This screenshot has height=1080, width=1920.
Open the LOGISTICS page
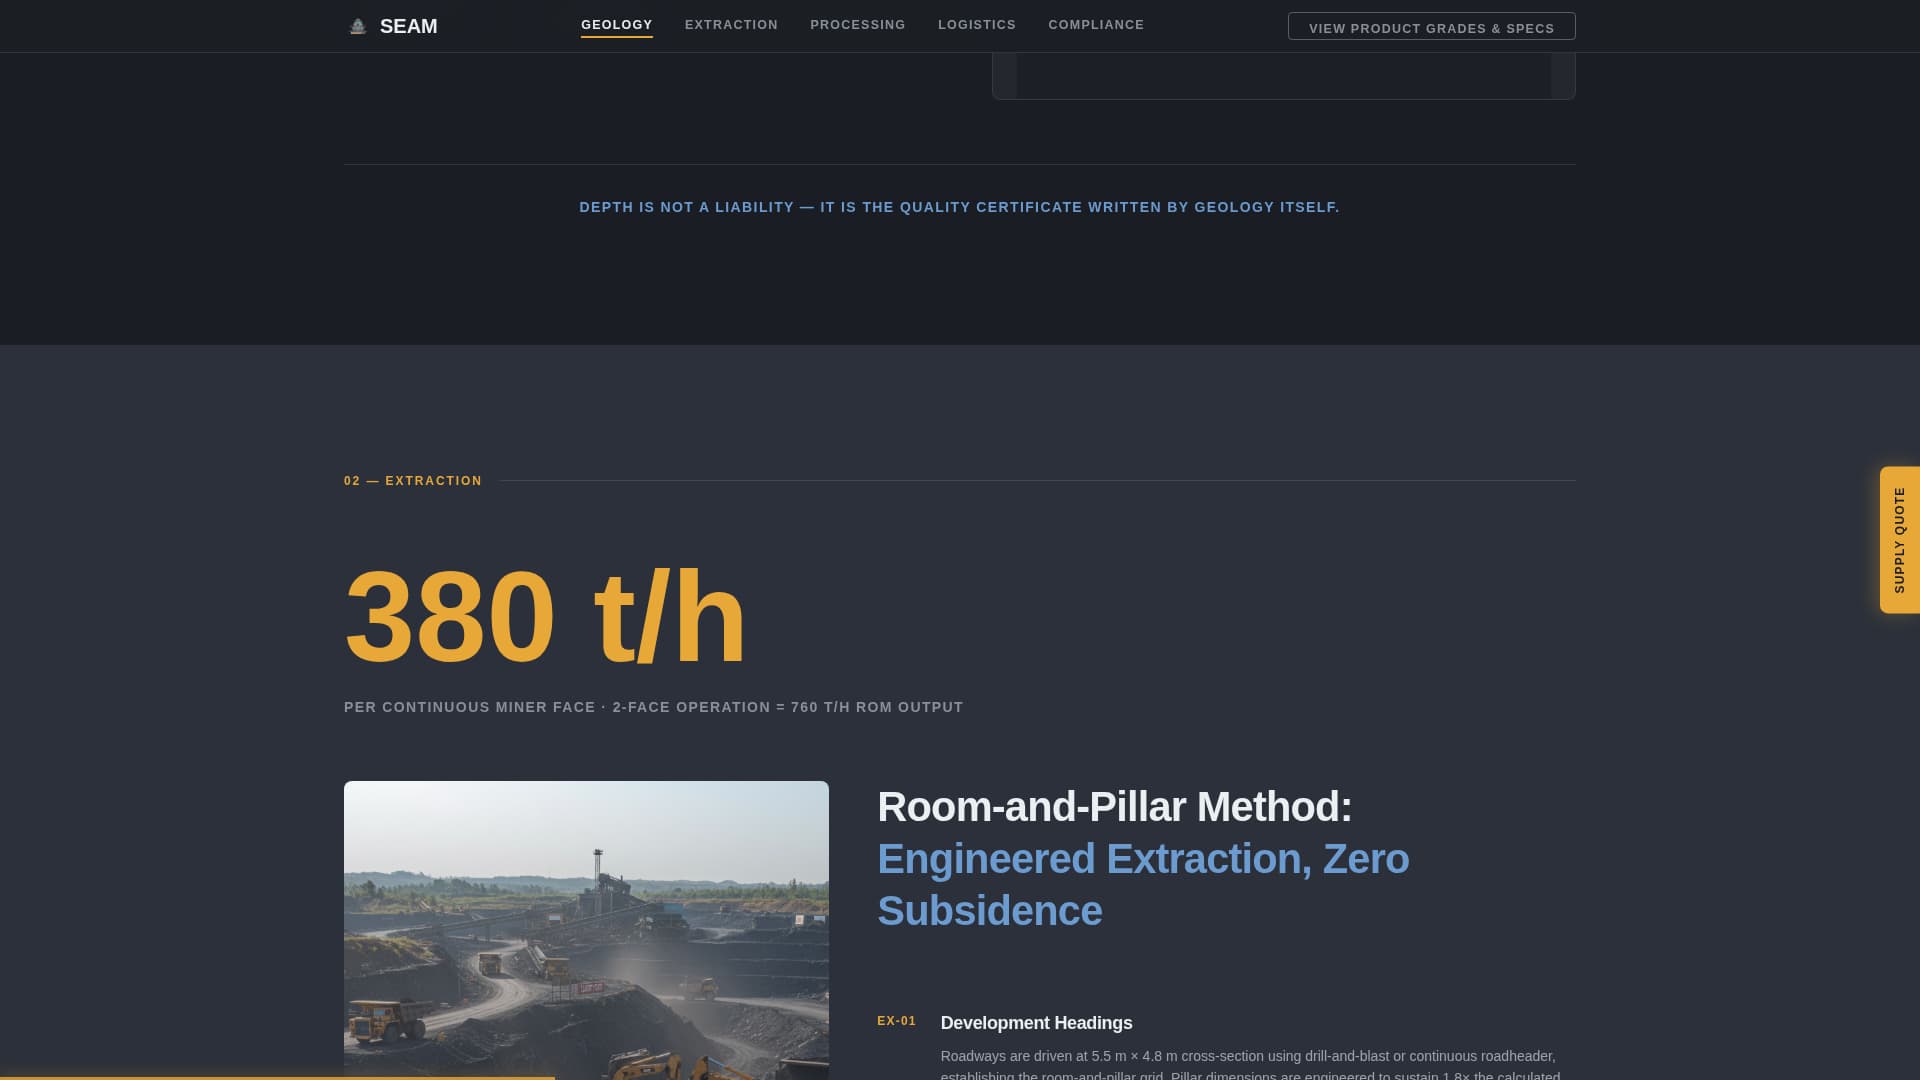976,24
